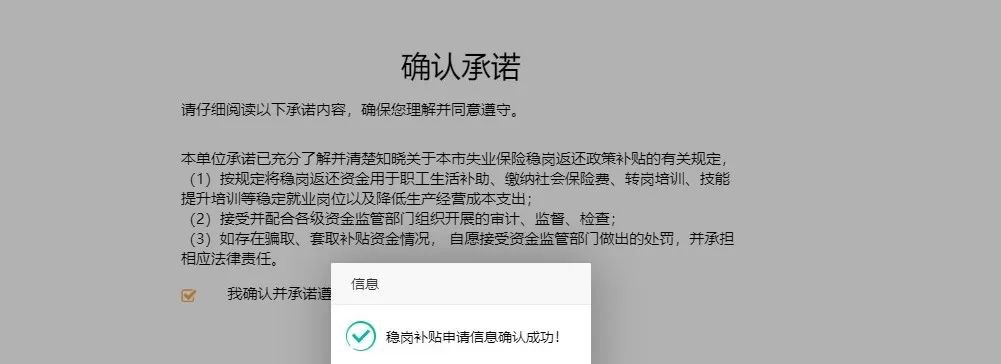The width and height of the screenshot is (1001, 364).
Task: Click the 信息 dialog title
Action: [365, 284]
